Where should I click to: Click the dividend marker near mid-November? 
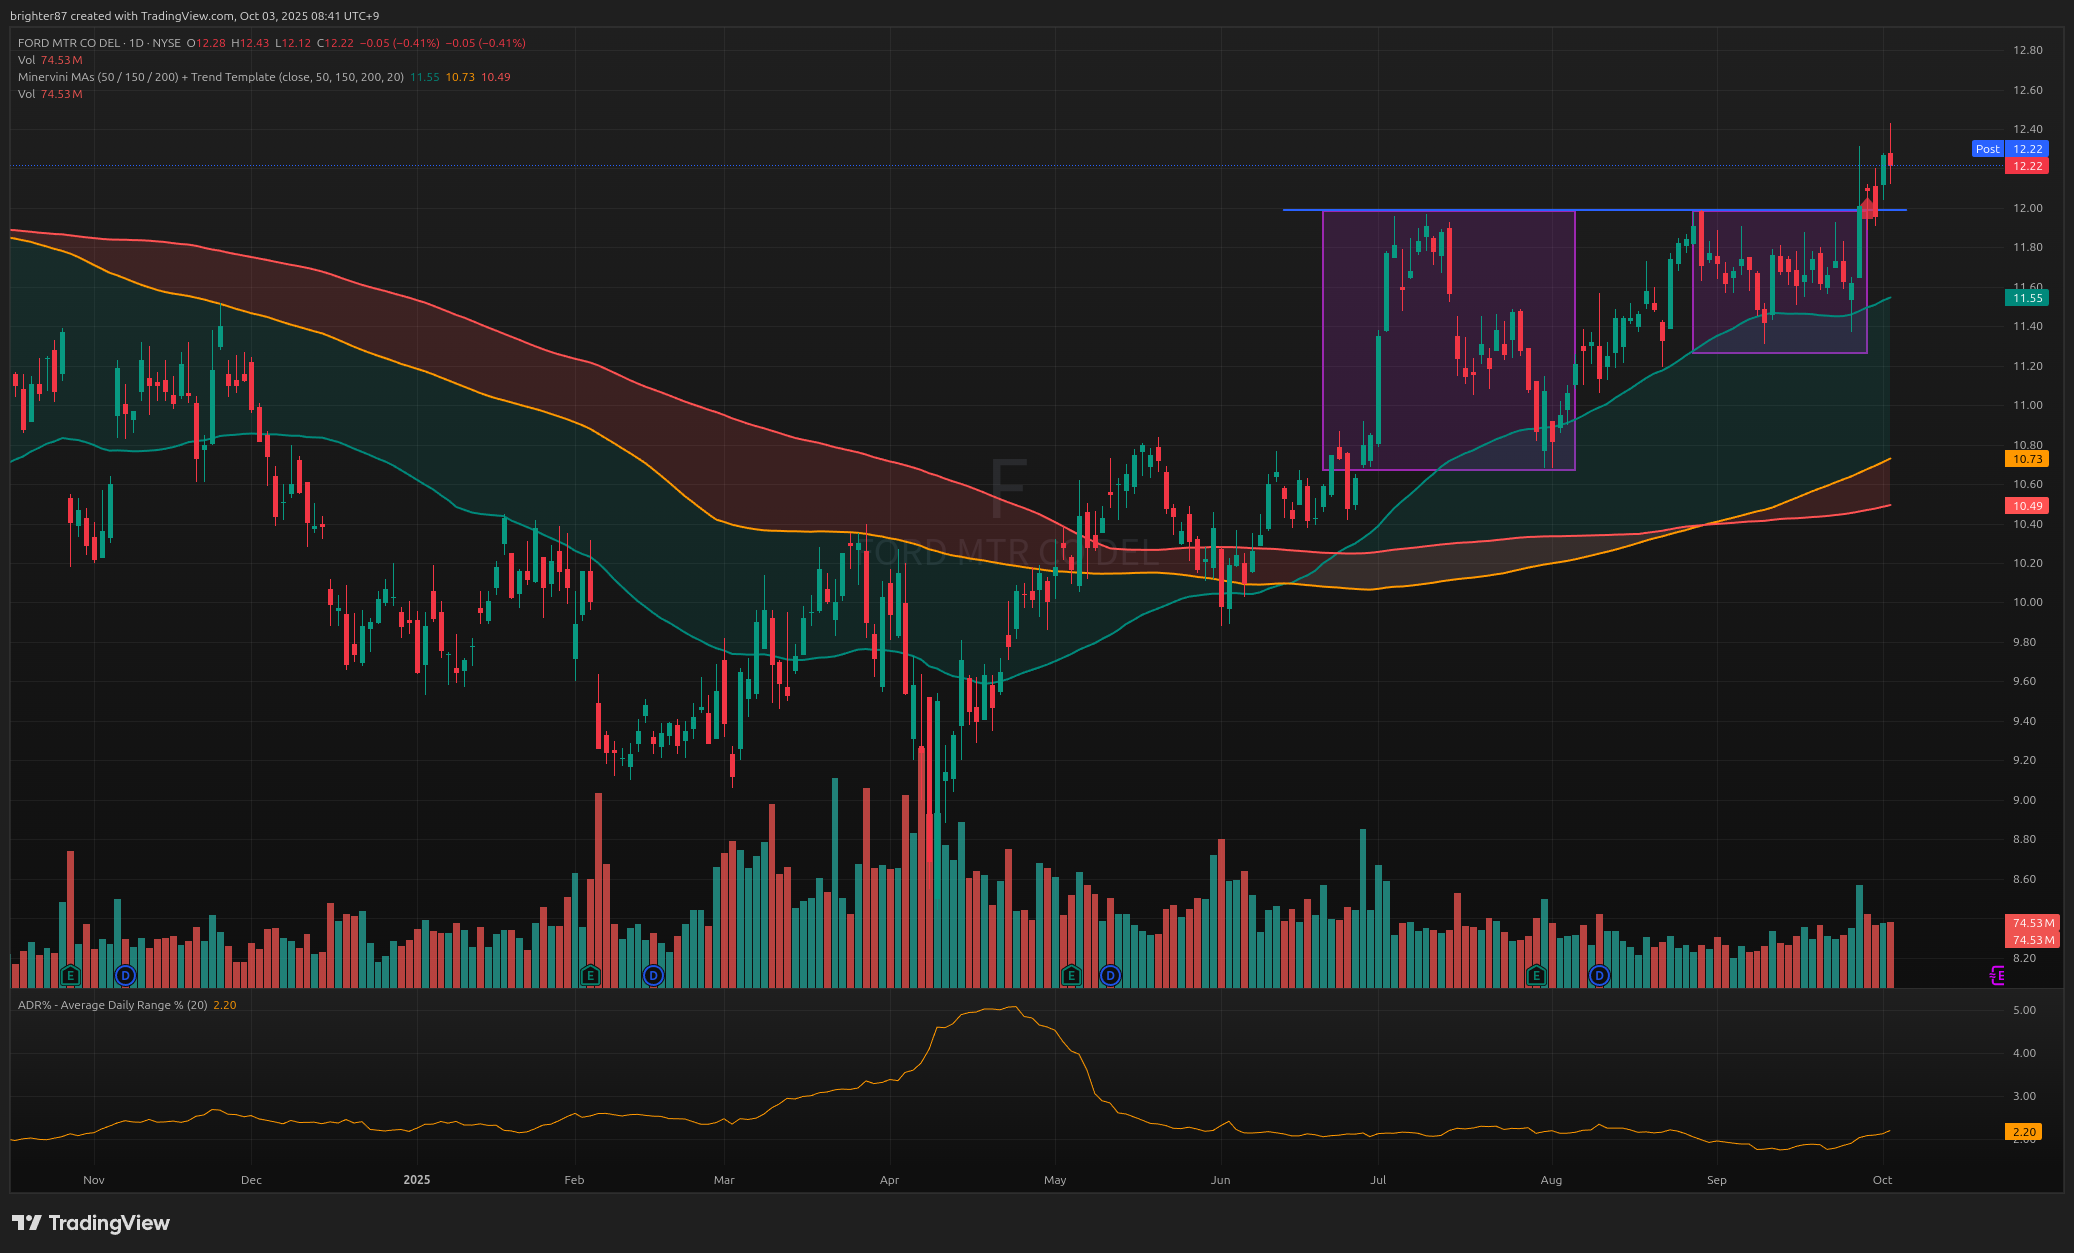click(125, 974)
